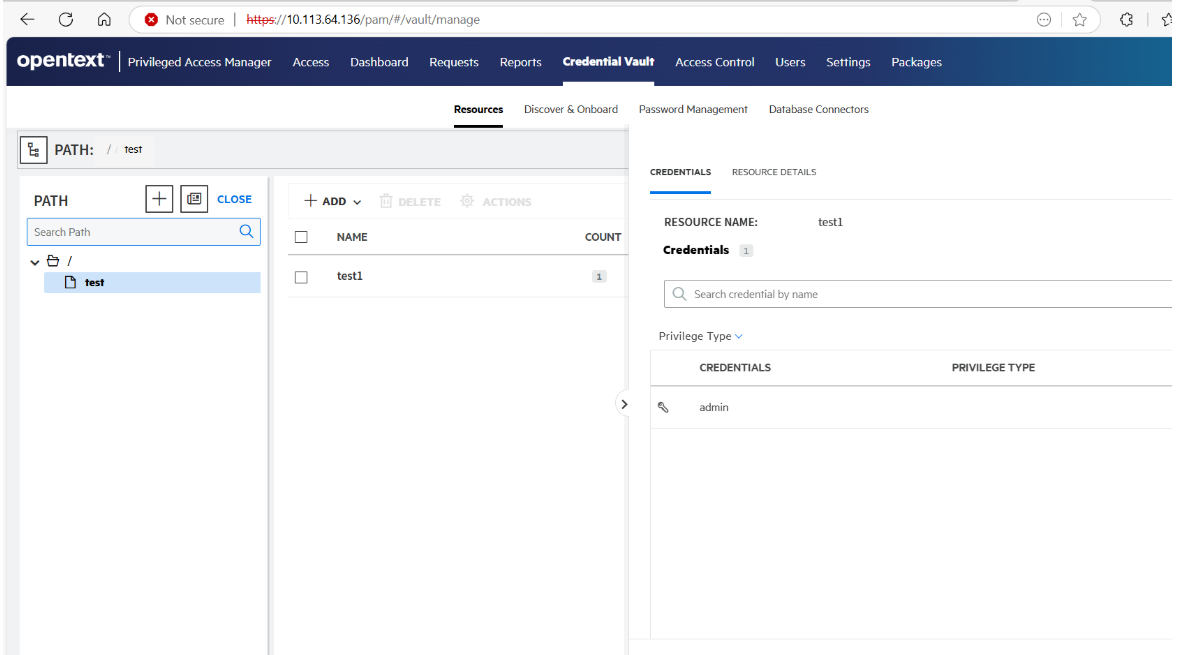Open the Access Control menu

715,62
